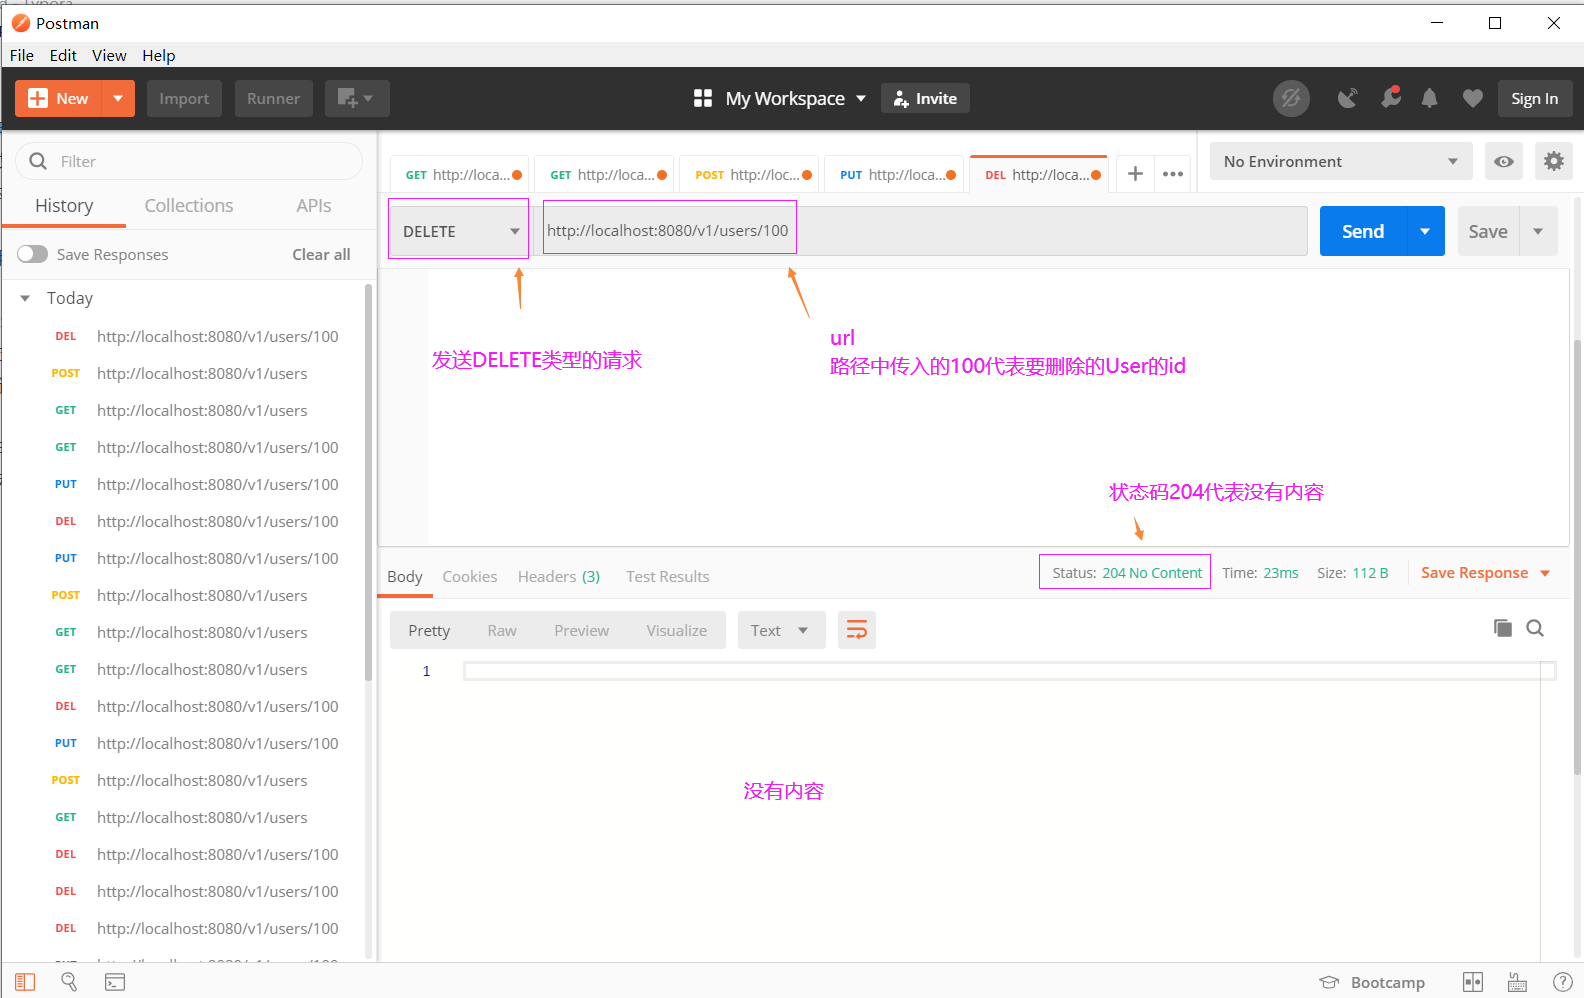Viewport: 1584px width, 998px height.
Task: Open the capture requests satellite icon
Action: click(1348, 98)
